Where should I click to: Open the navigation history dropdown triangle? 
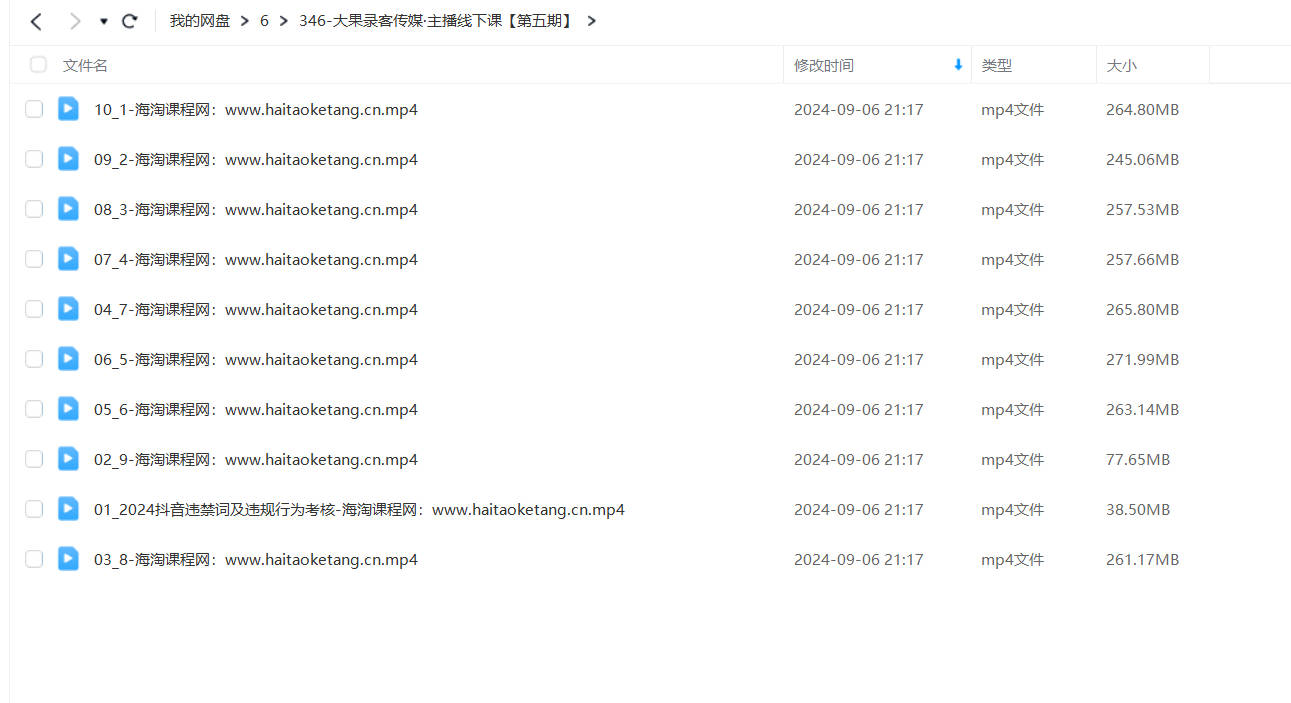click(x=103, y=21)
